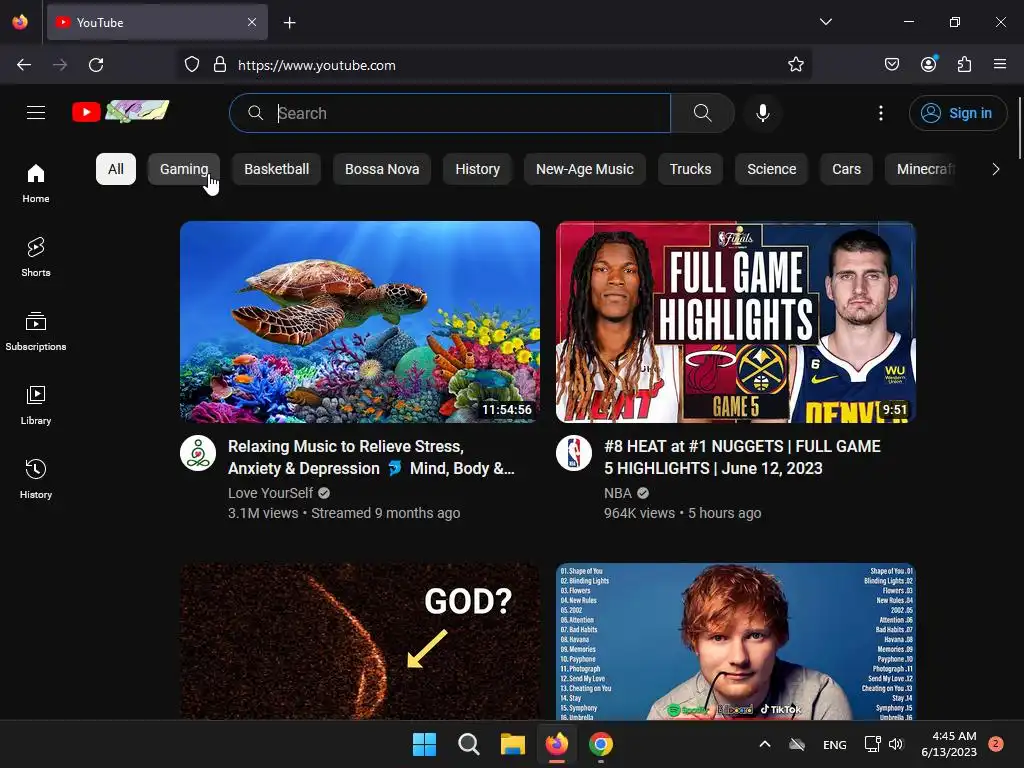
Task: Open Ed Sheeran playlist thumbnail
Action: (736, 641)
